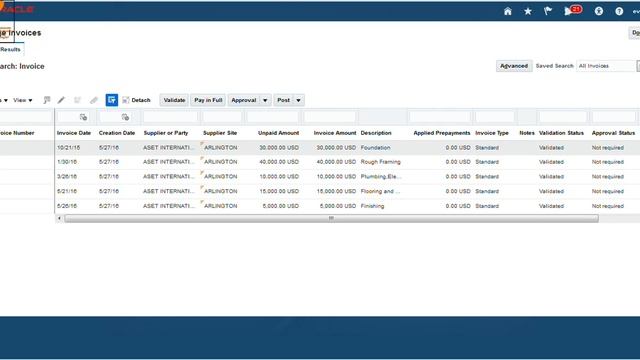Select the Plumbing,Ele... description cell
This screenshot has height=360, width=640.
point(381,177)
